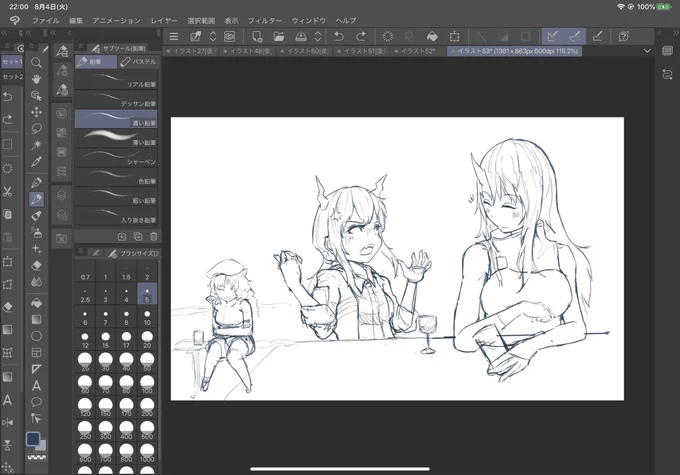680x475 pixels.
Task: Select the Hand move-view tool
Action: pos(36,79)
